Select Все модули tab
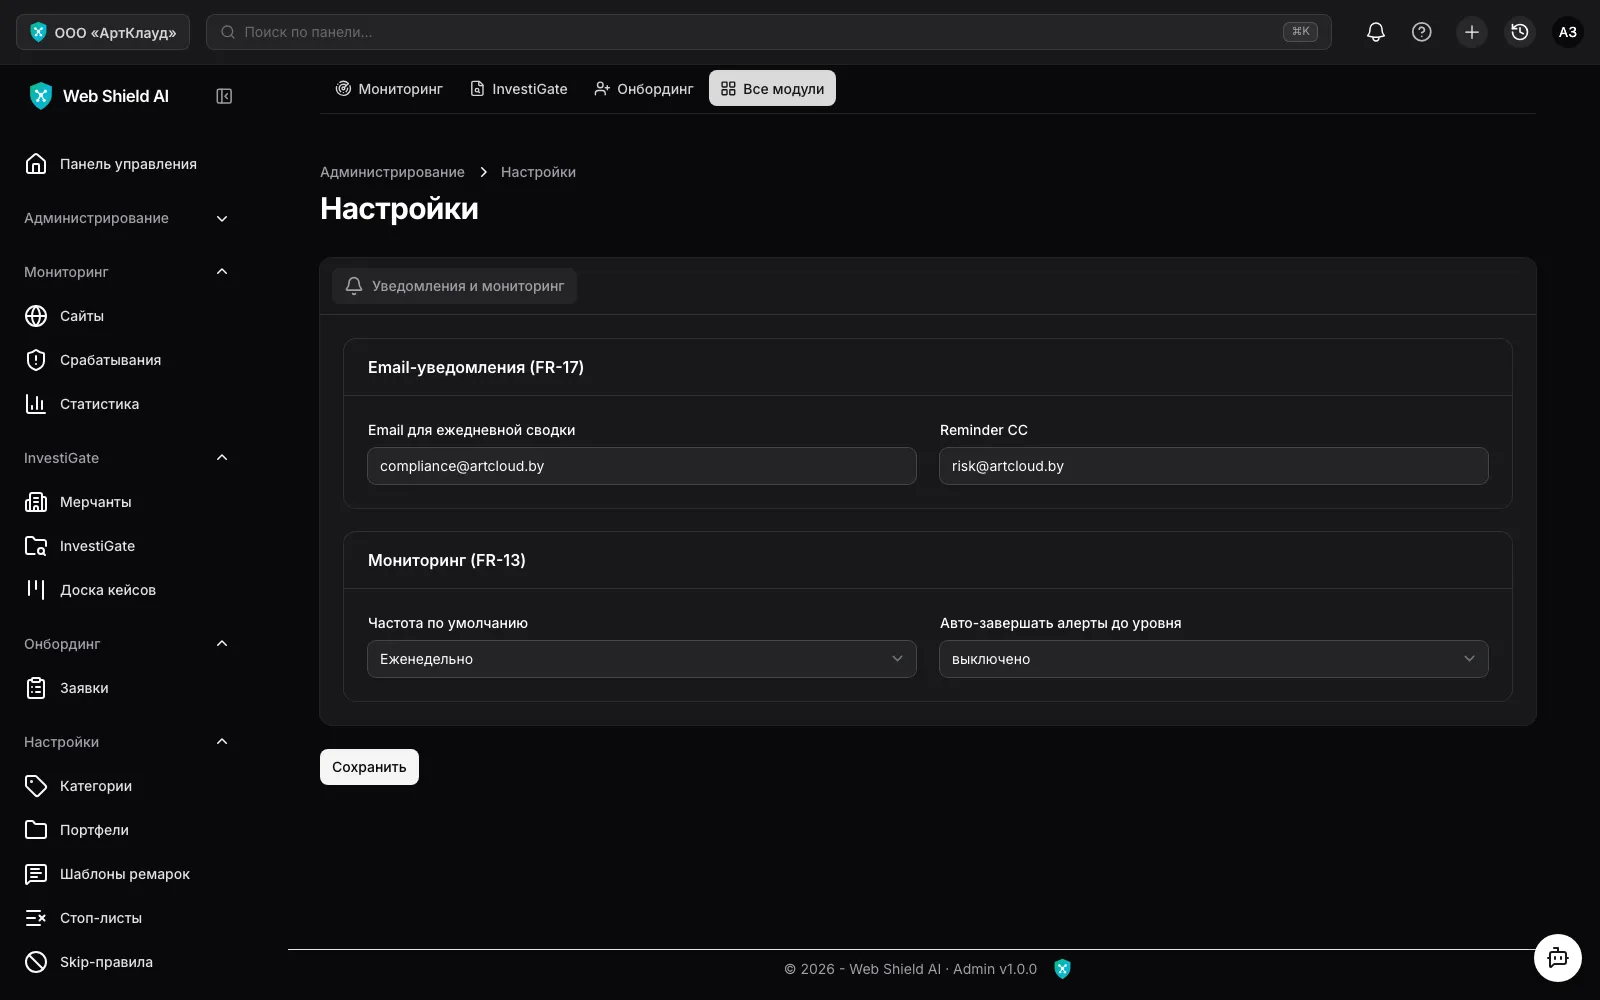The height and width of the screenshot is (1000, 1600). [772, 88]
